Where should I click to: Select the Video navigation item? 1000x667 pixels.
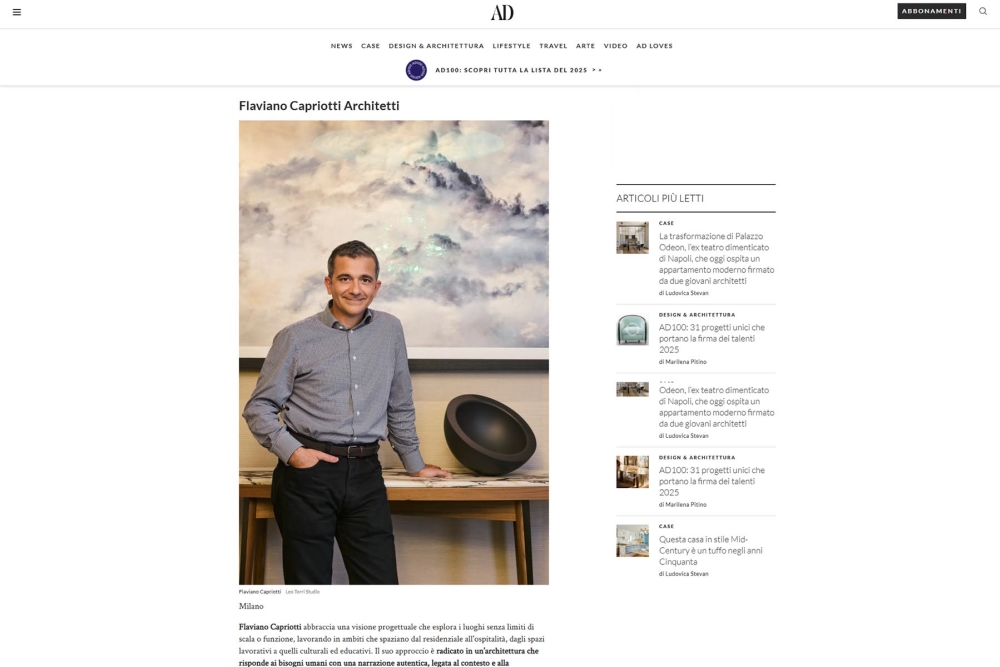pyautogui.click(x=615, y=46)
